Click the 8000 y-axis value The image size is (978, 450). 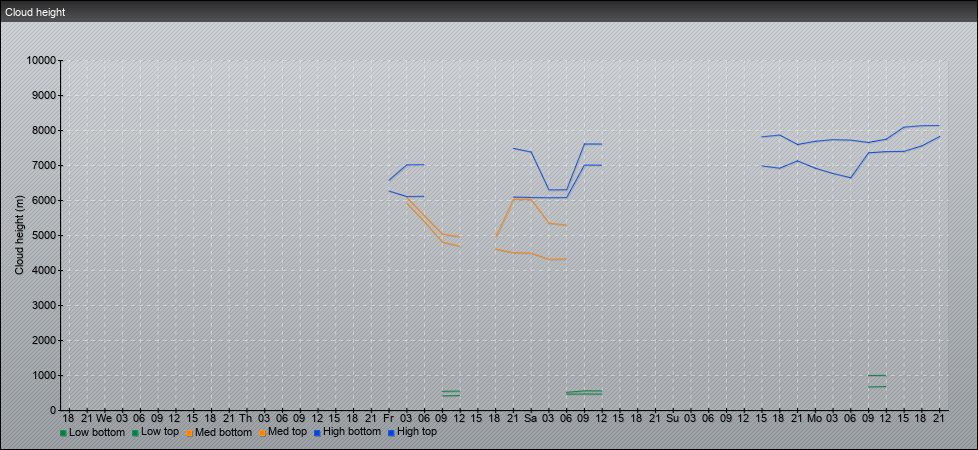tap(44, 130)
